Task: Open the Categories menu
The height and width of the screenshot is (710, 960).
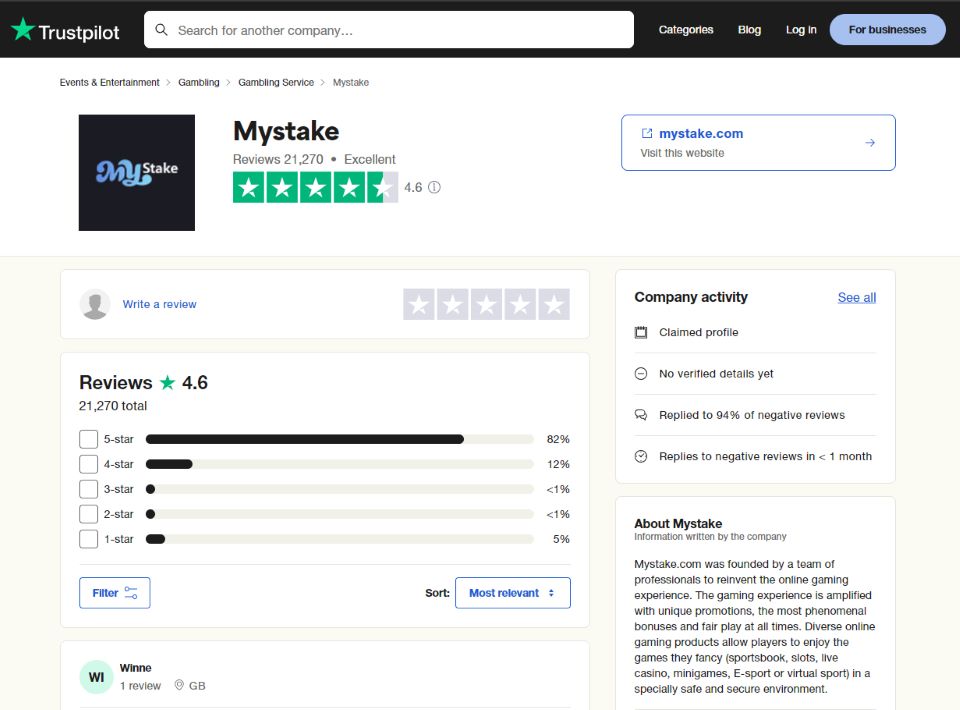Action: 685,30
